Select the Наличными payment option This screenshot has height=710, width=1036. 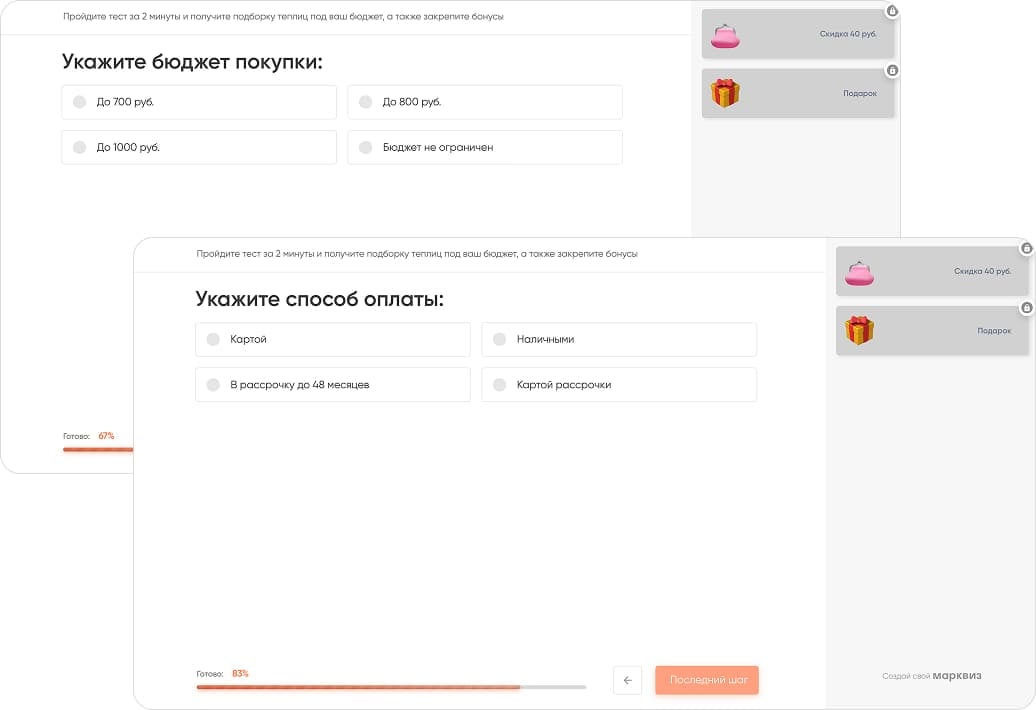coord(619,339)
